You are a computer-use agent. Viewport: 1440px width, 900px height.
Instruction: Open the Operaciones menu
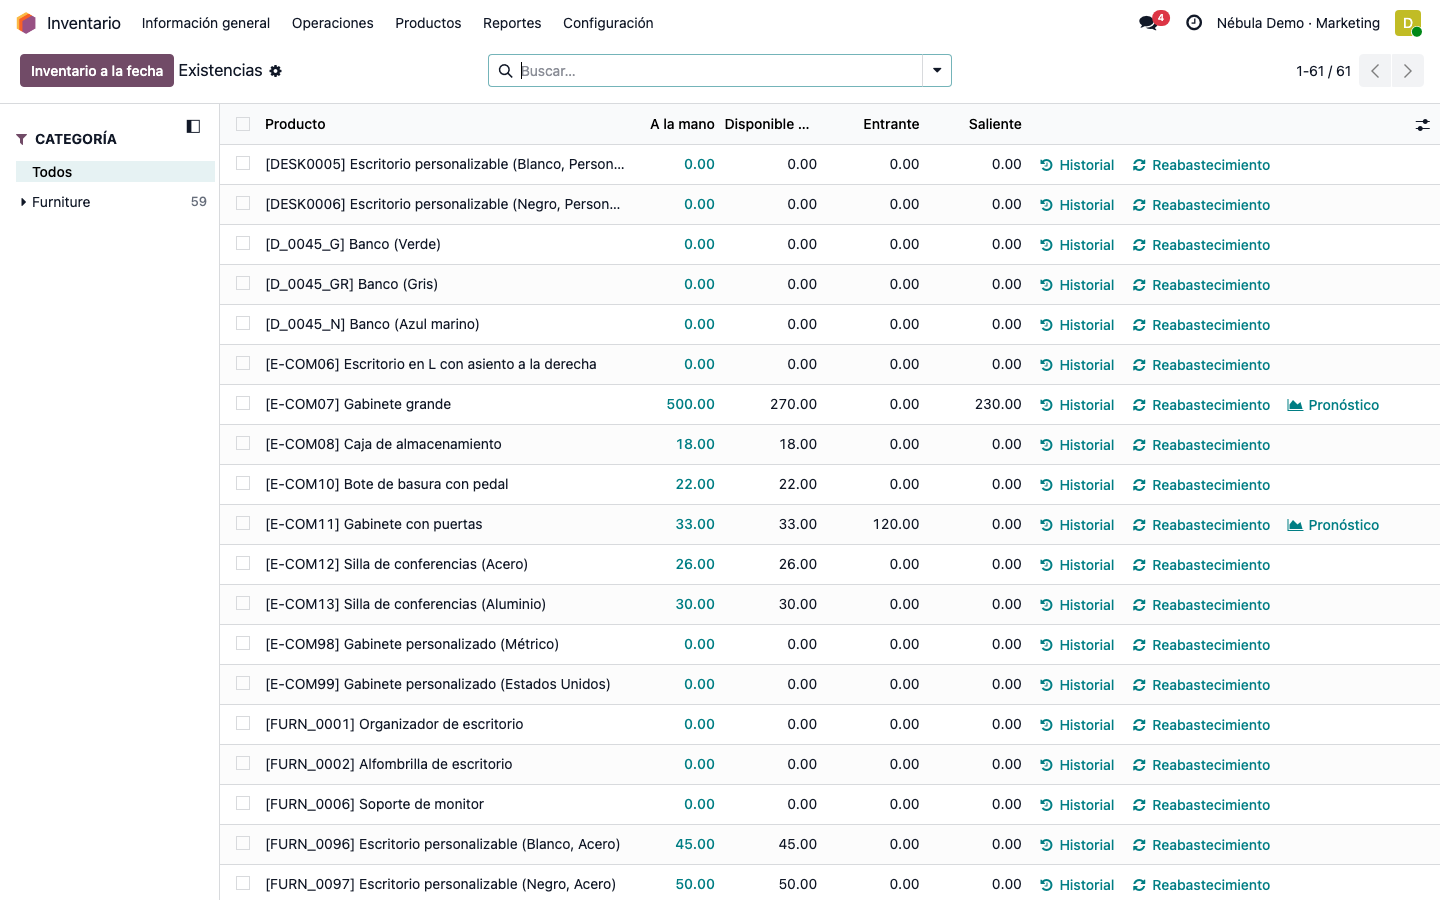(333, 23)
